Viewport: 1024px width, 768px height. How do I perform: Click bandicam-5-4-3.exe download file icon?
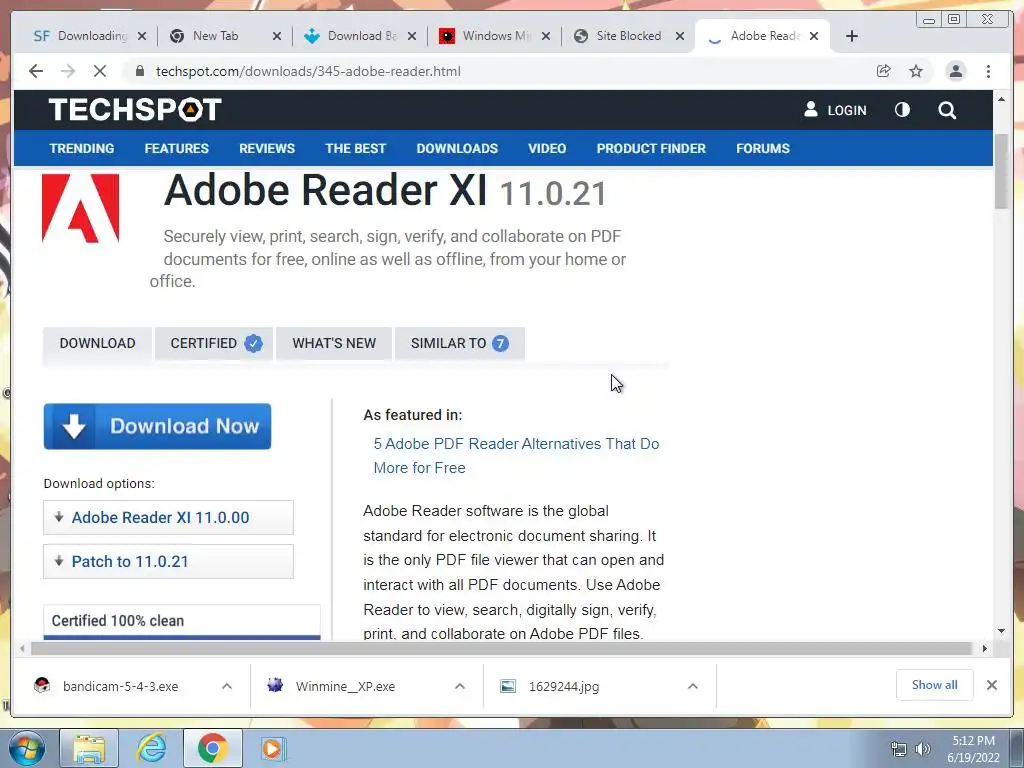(42, 685)
